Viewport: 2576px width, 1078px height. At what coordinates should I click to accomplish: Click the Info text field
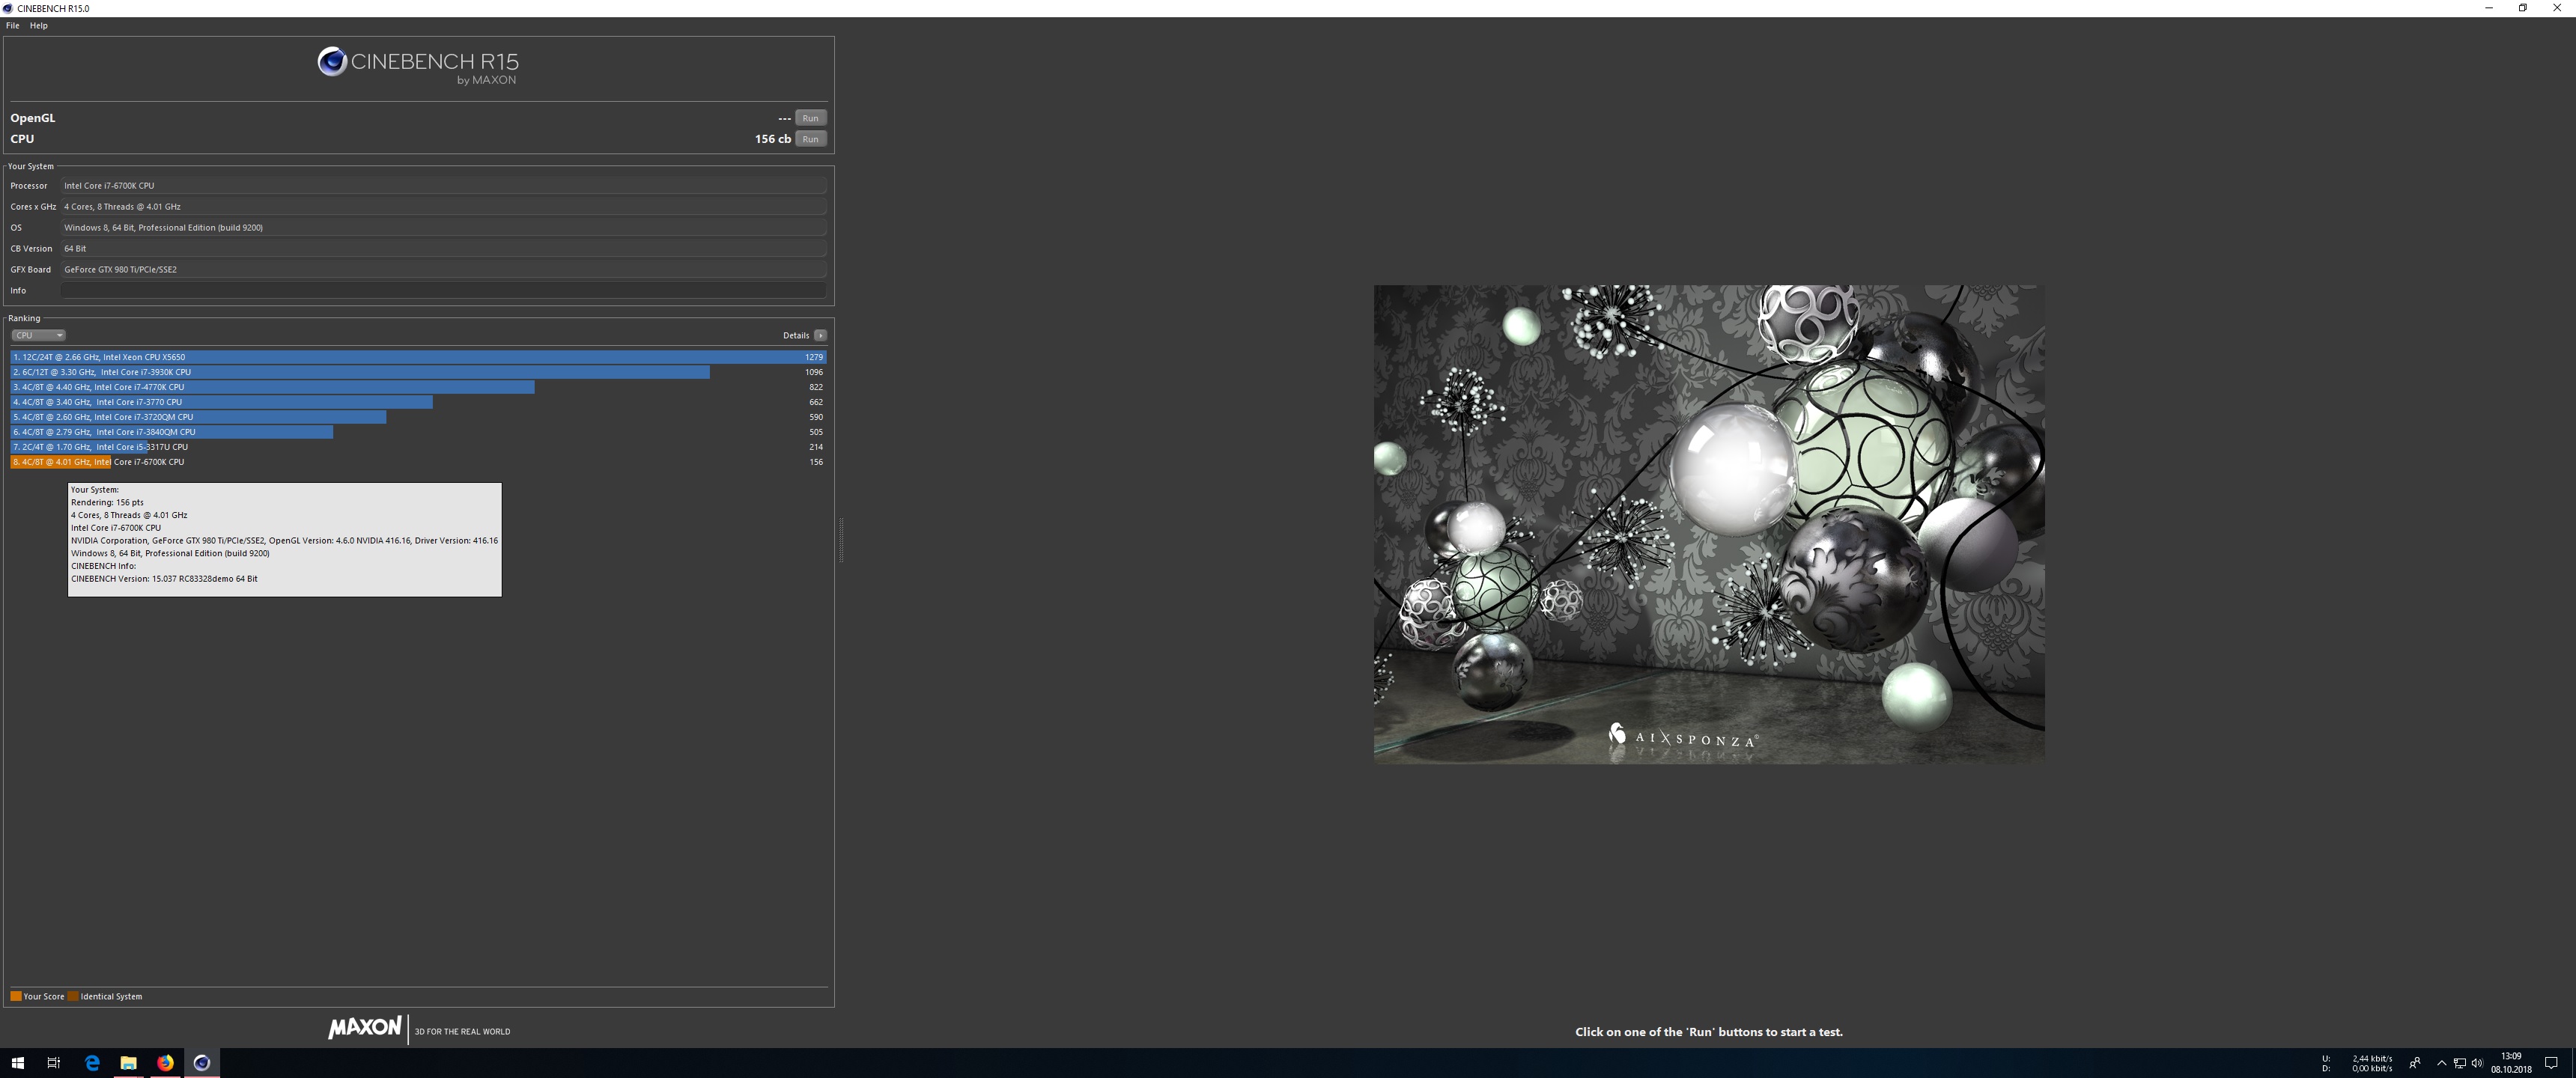coord(443,290)
